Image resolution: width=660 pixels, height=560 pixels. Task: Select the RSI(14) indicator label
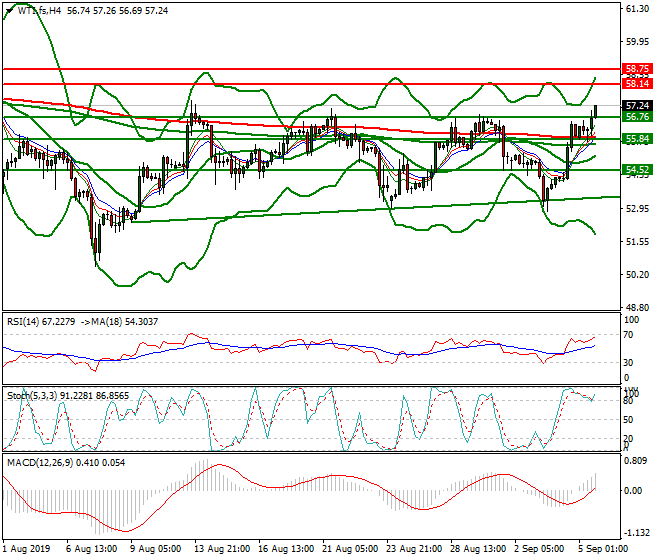(23, 322)
